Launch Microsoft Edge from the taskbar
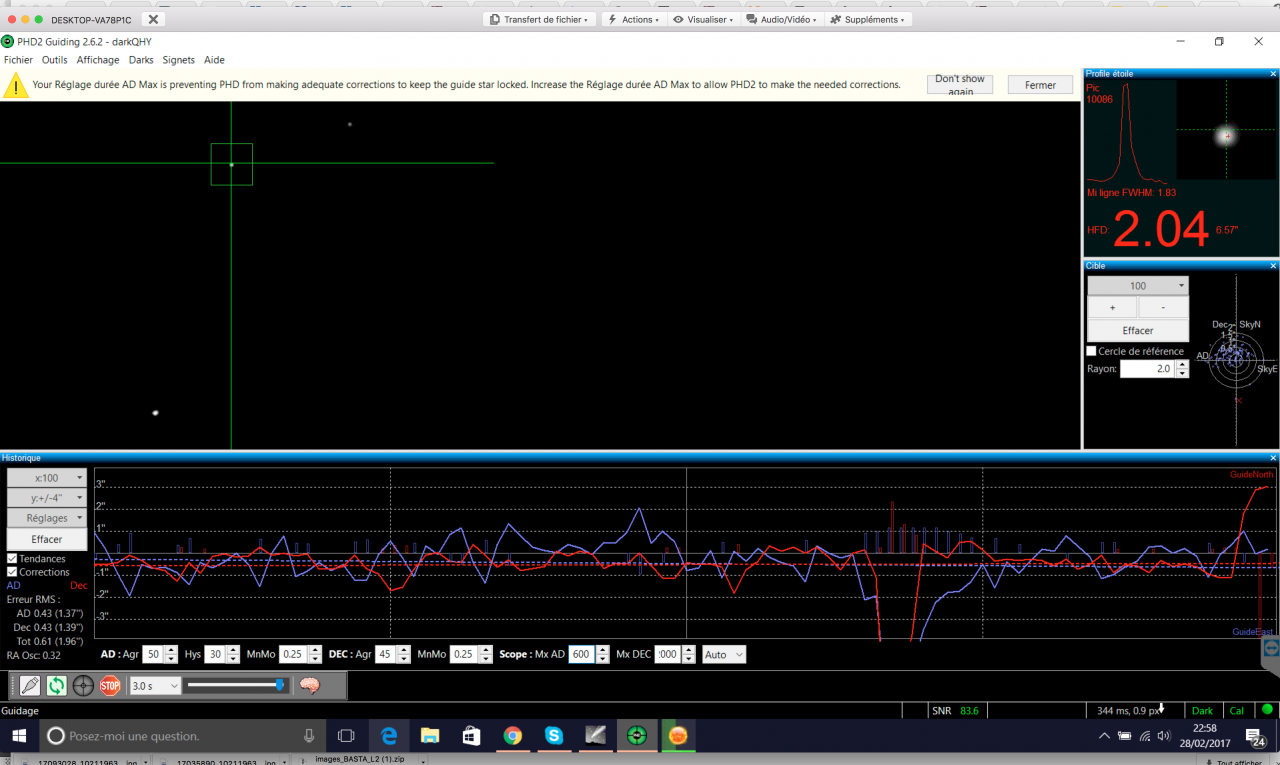Viewport: 1280px width, 765px height. coord(389,736)
